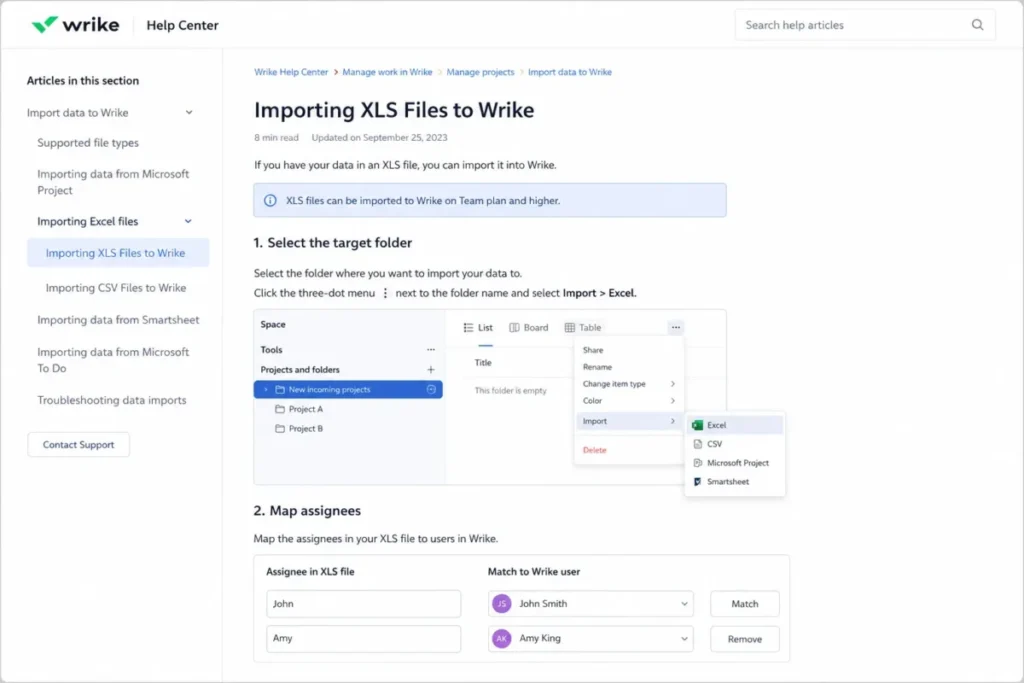Open the three-dot more menu beside Table

tap(675, 327)
